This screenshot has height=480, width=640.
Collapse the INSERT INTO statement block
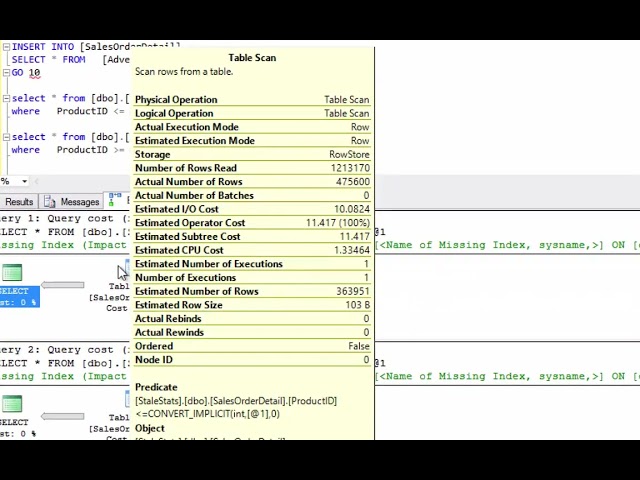[6, 47]
